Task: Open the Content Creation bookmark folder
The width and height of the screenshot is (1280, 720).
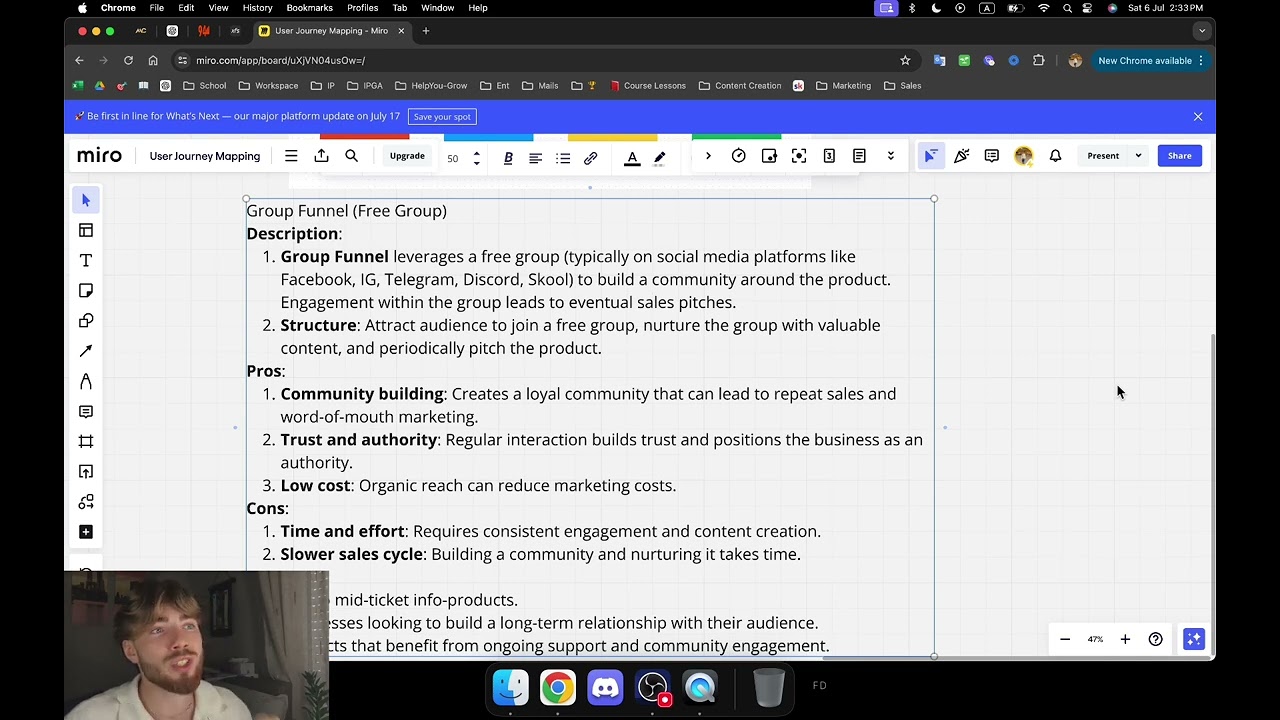Action: pos(740,86)
